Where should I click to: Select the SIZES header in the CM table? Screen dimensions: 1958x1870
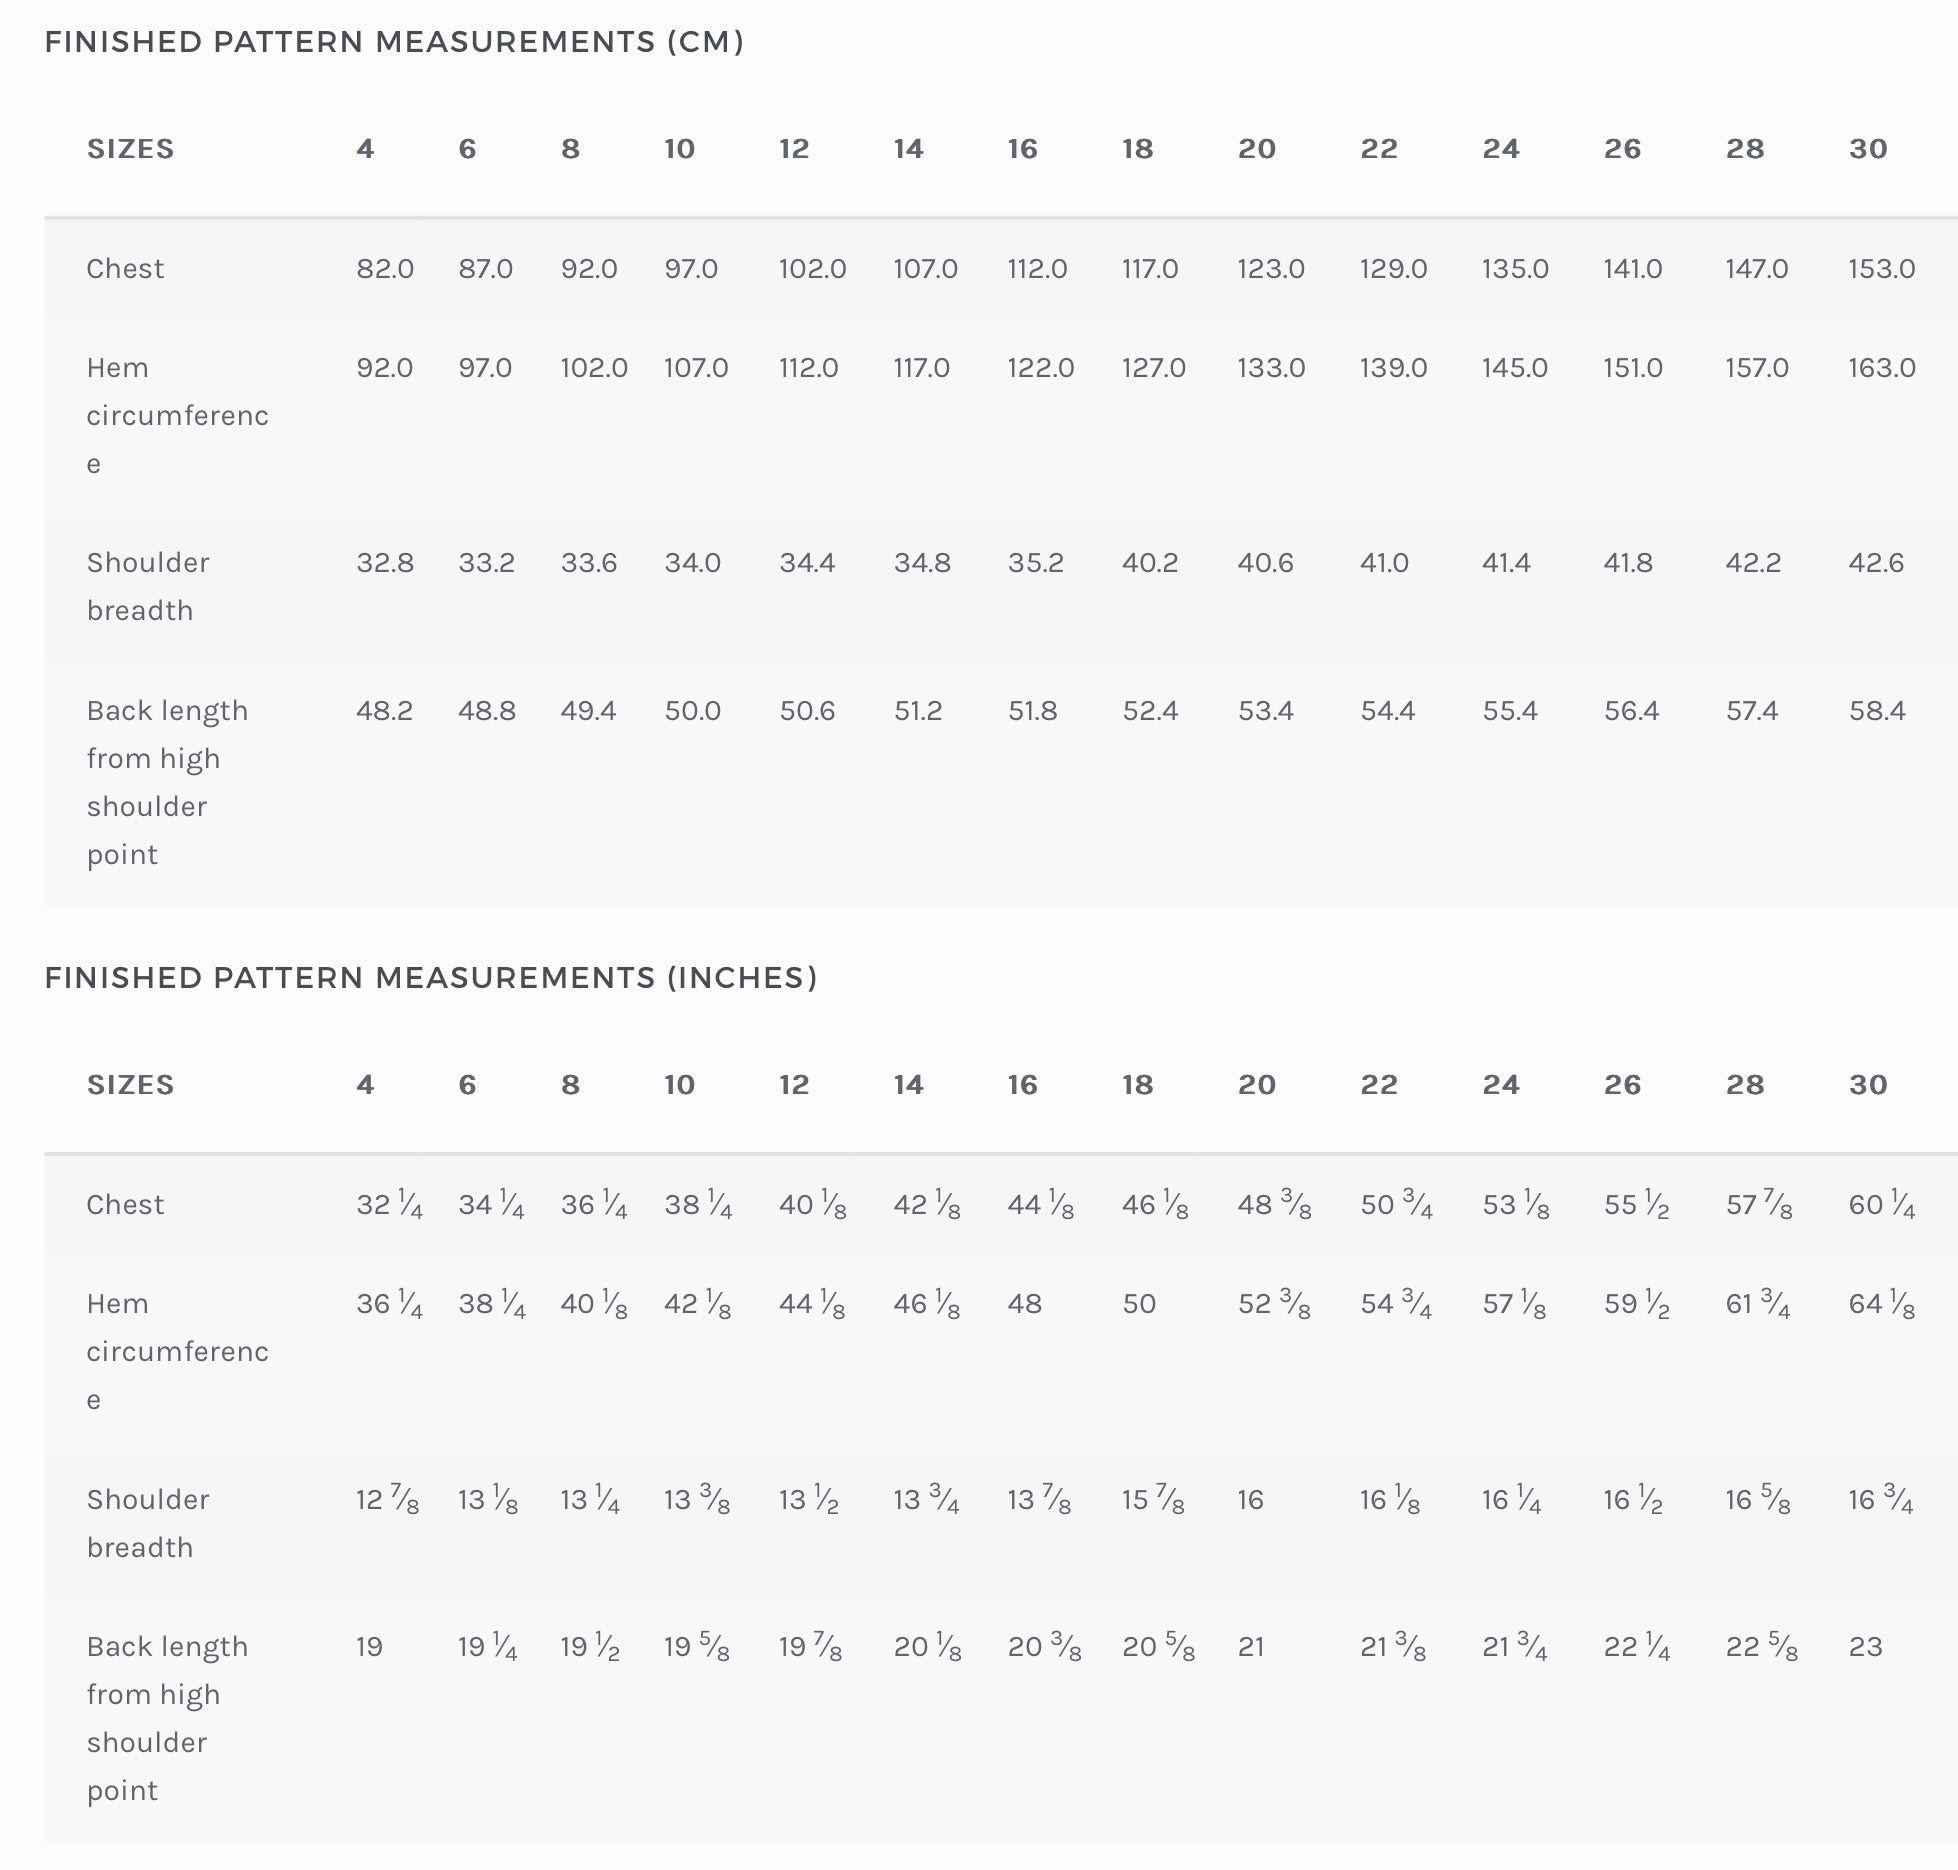click(130, 149)
